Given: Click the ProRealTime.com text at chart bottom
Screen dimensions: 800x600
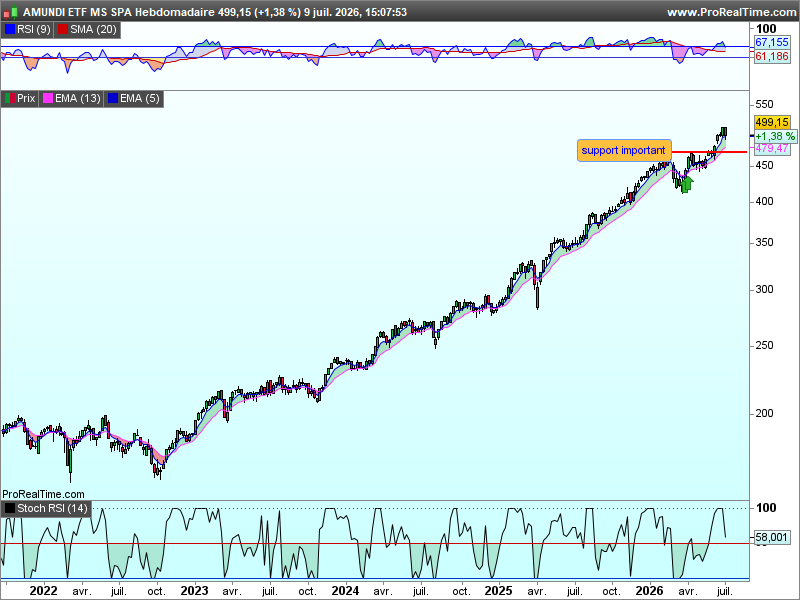Looking at the screenshot, I should [x=43, y=494].
